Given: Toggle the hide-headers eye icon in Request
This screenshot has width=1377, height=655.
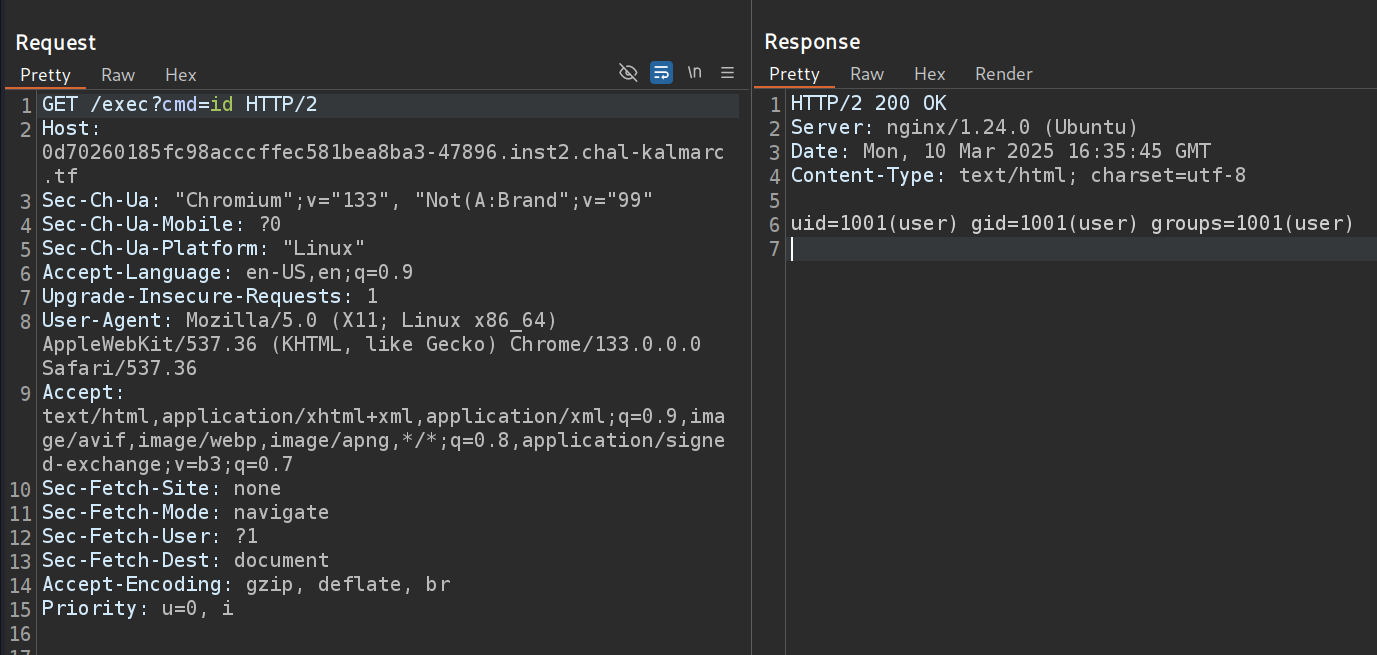Looking at the screenshot, I should click(x=628, y=72).
